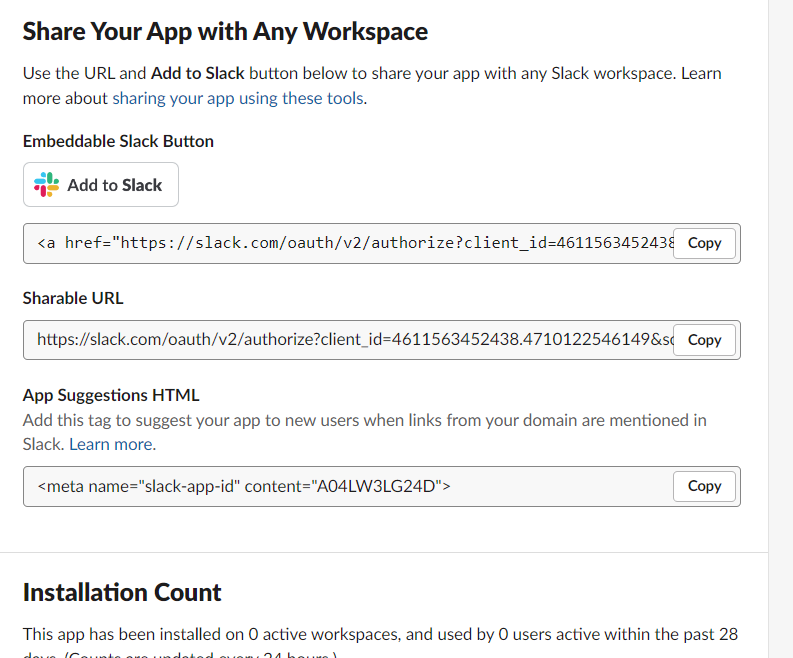Open the Learn more link for App Suggestions

click(112, 444)
